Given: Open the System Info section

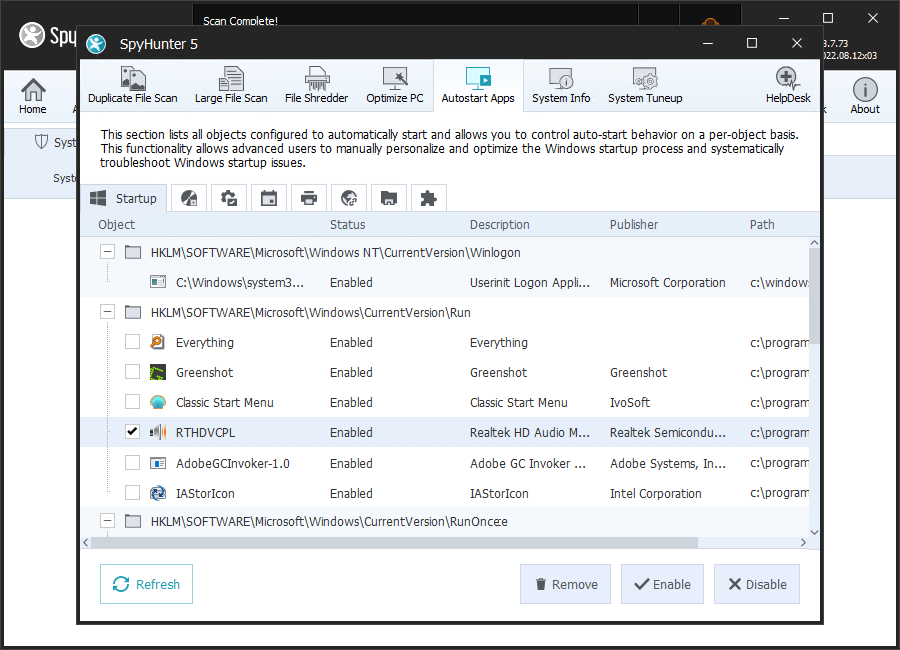Looking at the screenshot, I should coord(561,86).
